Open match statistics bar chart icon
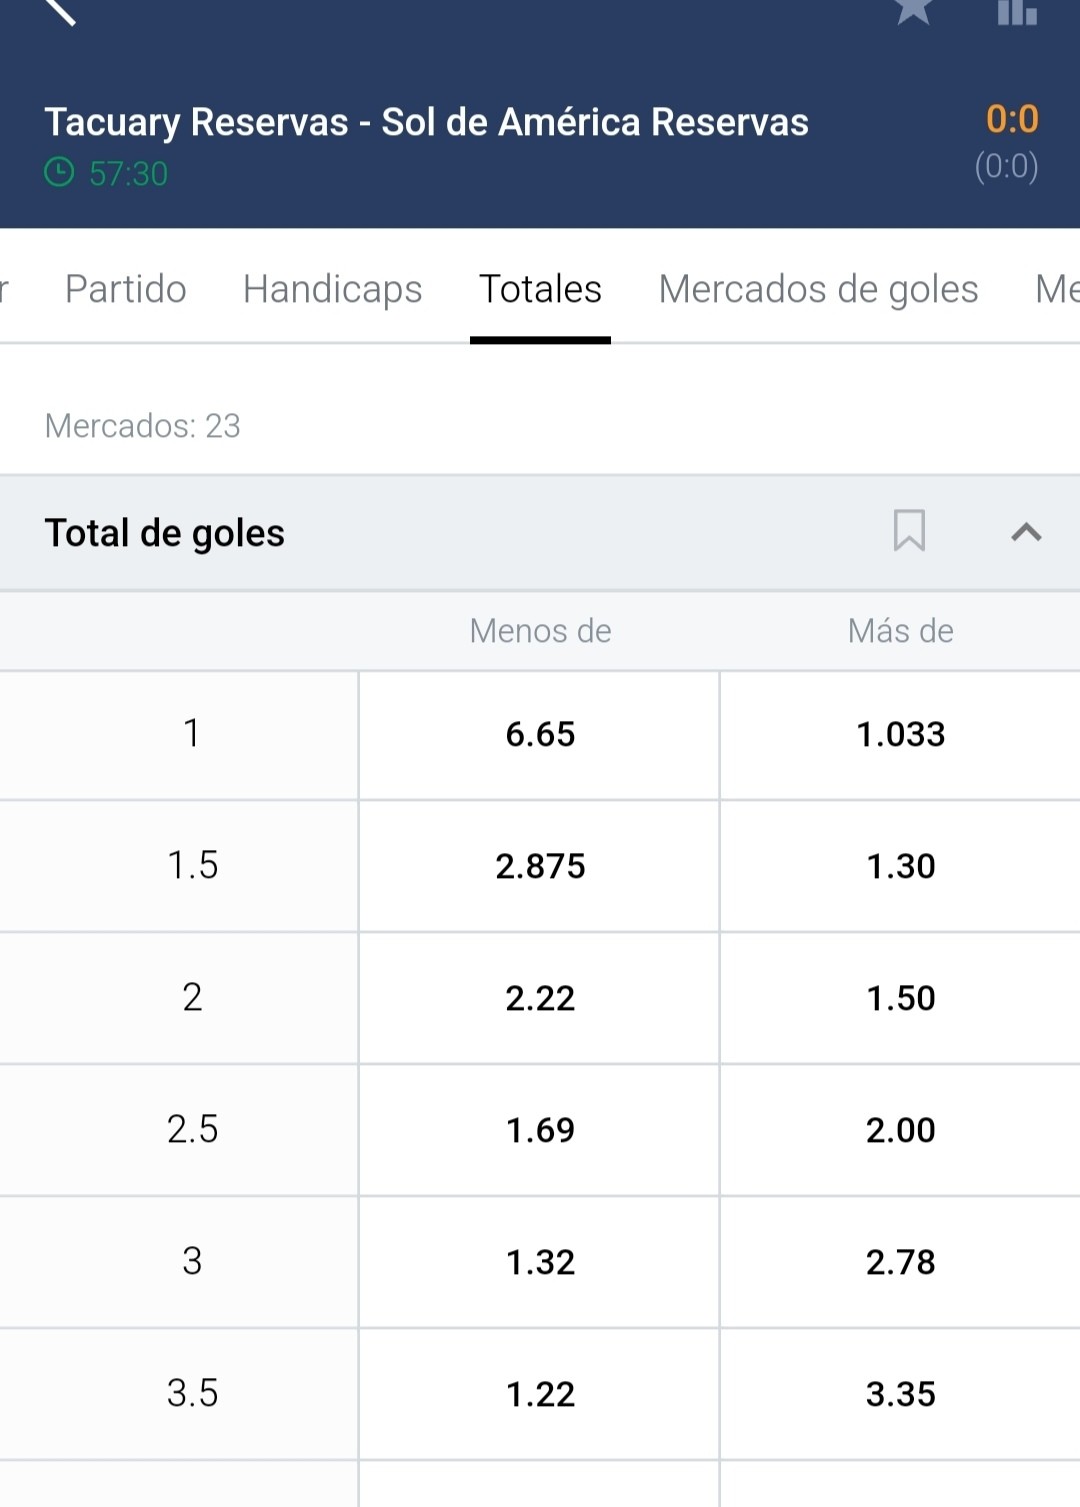Viewport: 1080px width, 1507px height. (1017, 11)
